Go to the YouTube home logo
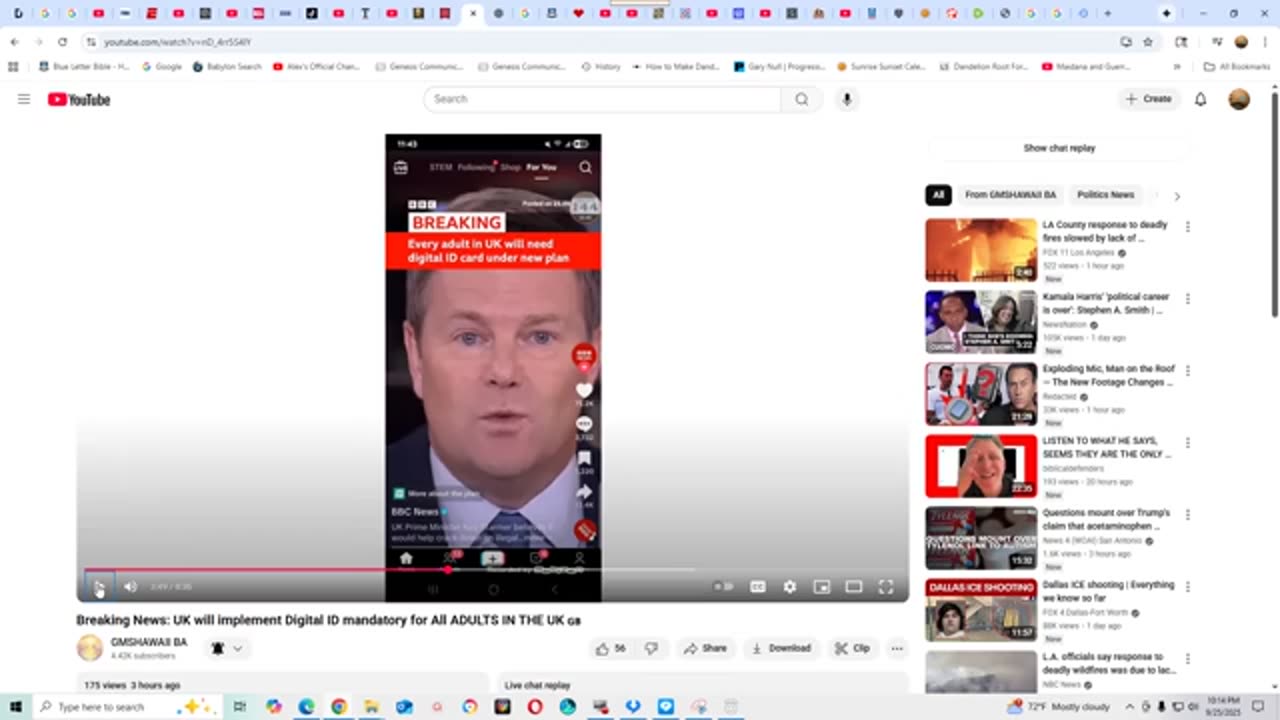Viewport: 1280px width, 720px height. pos(79,99)
